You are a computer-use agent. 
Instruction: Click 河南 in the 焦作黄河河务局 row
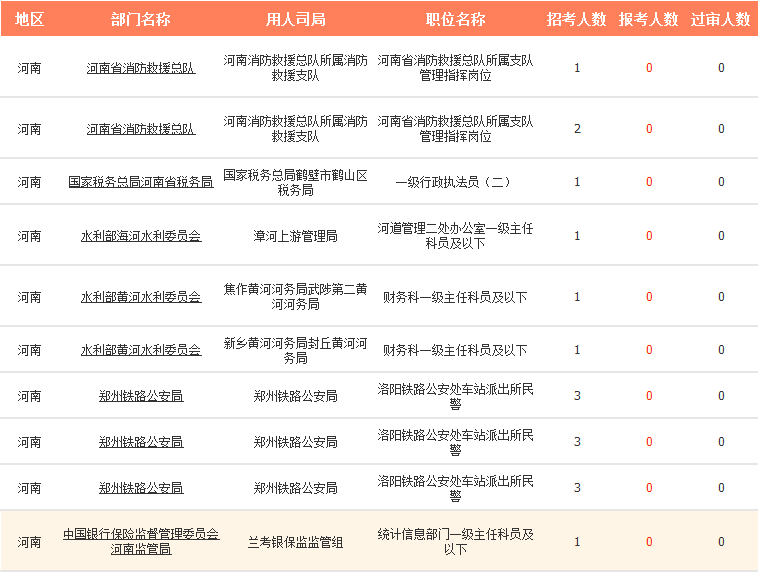(x=29, y=297)
